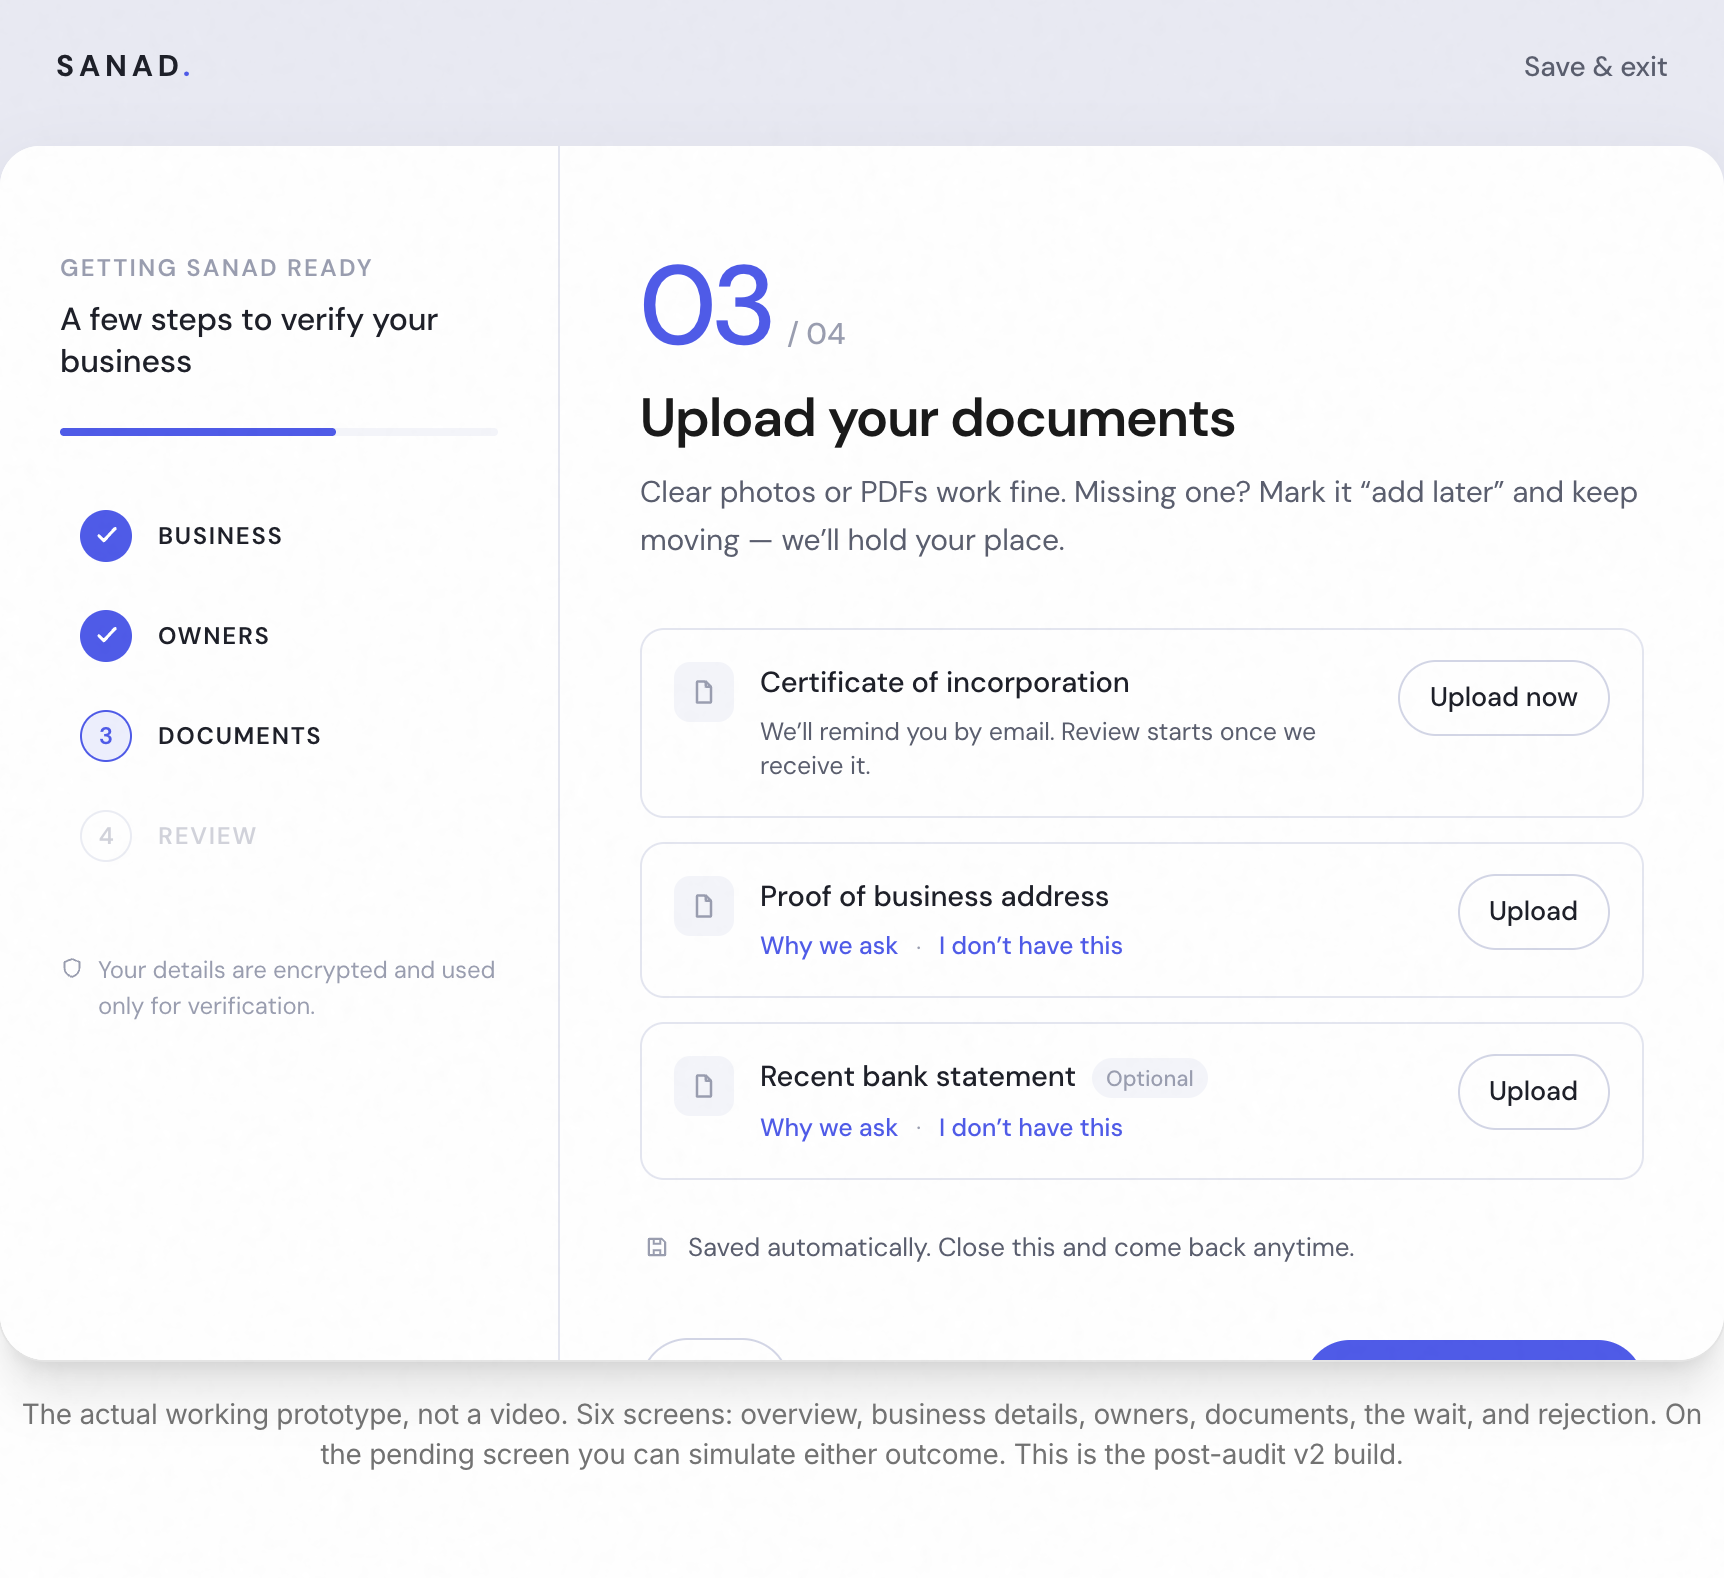Viewport: 1724px width, 1578px height.
Task: Upload Recent bank statement
Action: pos(1534,1092)
